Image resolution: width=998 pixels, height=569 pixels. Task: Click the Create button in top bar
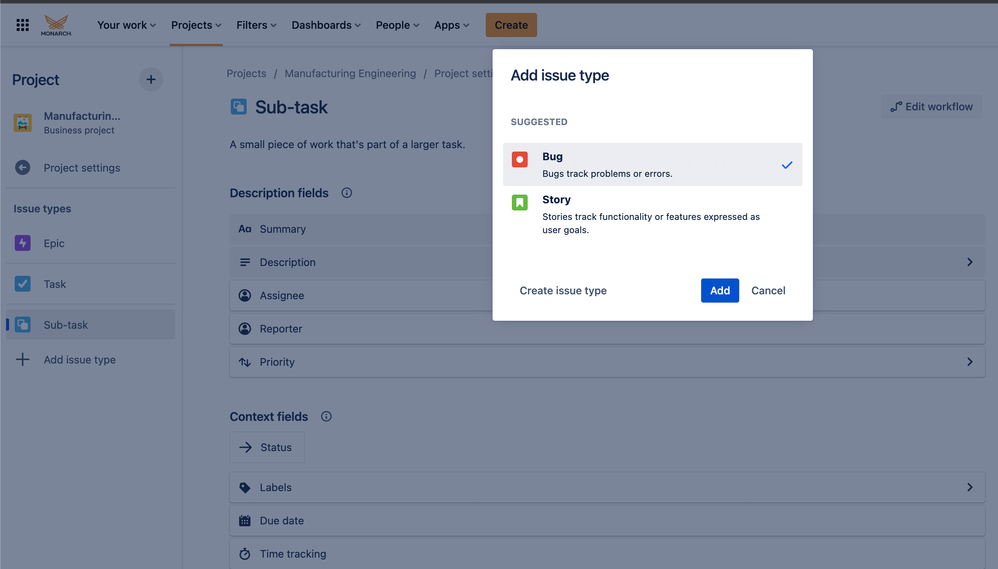point(511,25)
